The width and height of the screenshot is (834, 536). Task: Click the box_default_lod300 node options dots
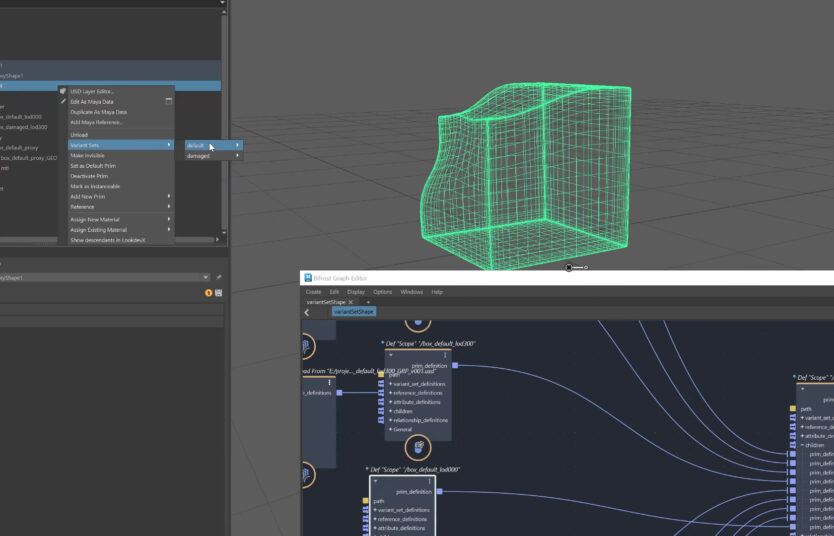click(x=445, y=355)
